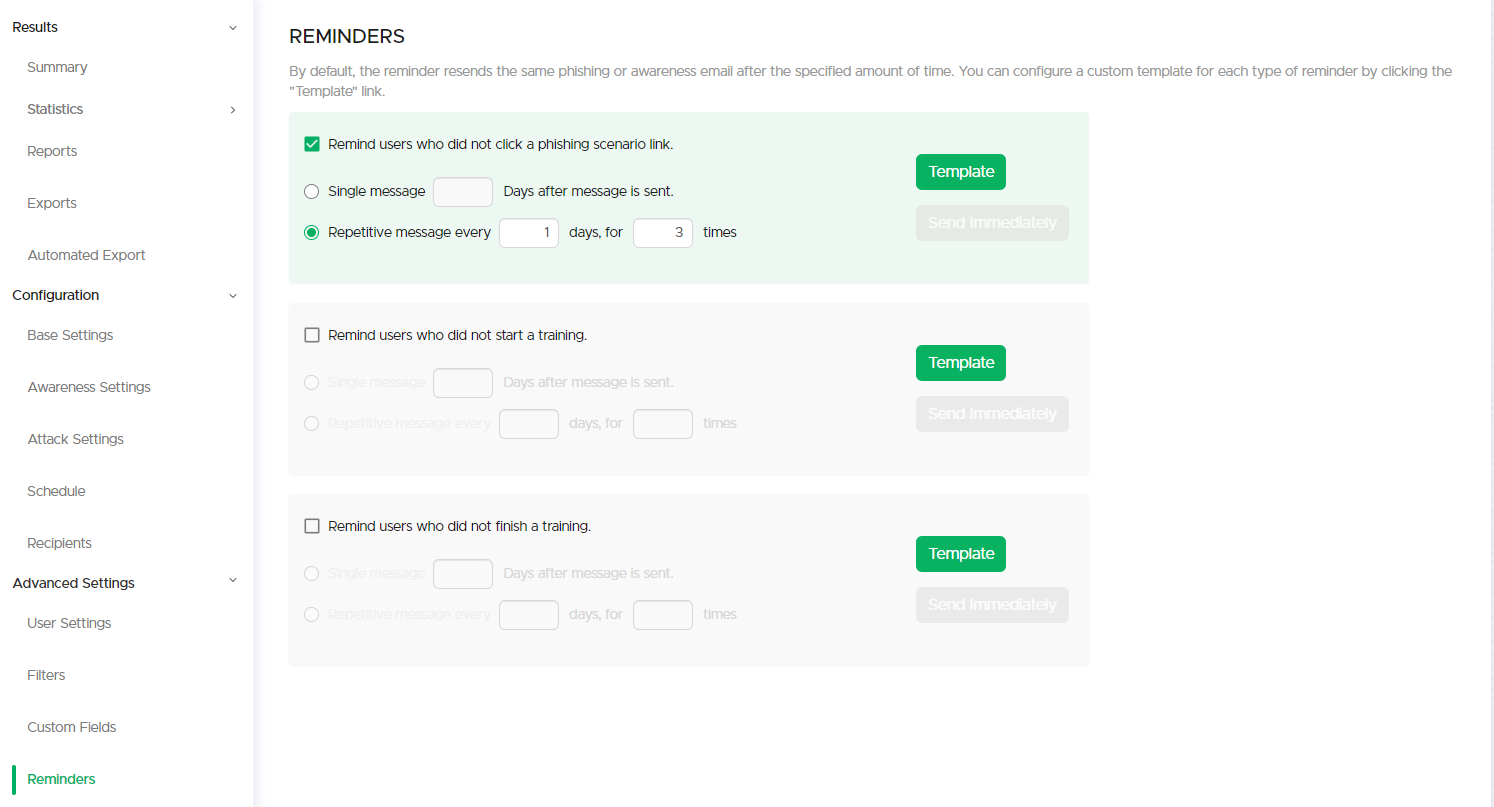Focus Single message days field under start training
The image size is (1494, 807).
[x=463, y=383]
